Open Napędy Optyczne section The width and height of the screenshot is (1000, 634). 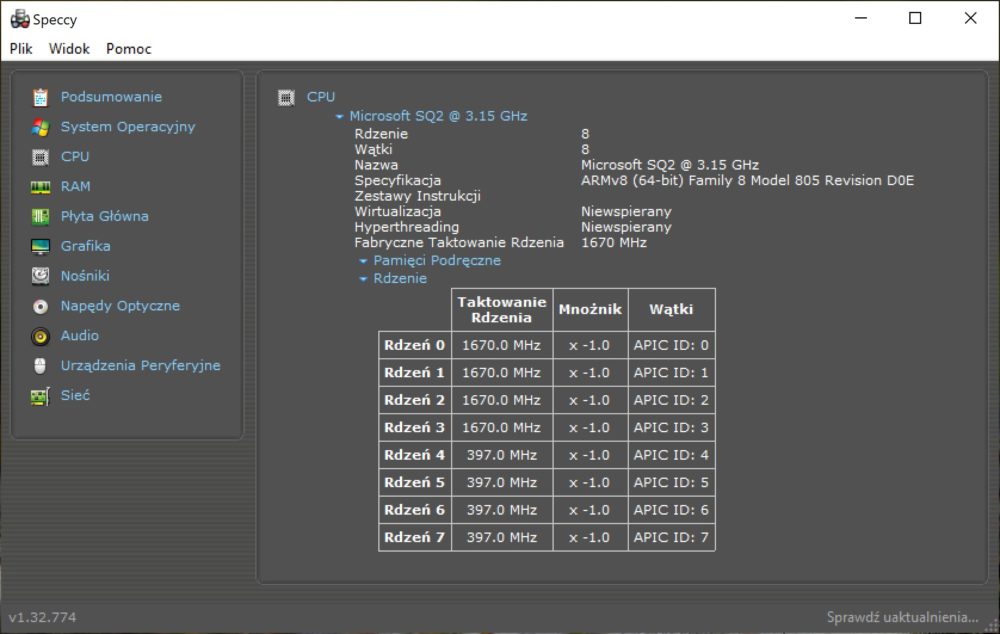[120, 306]
